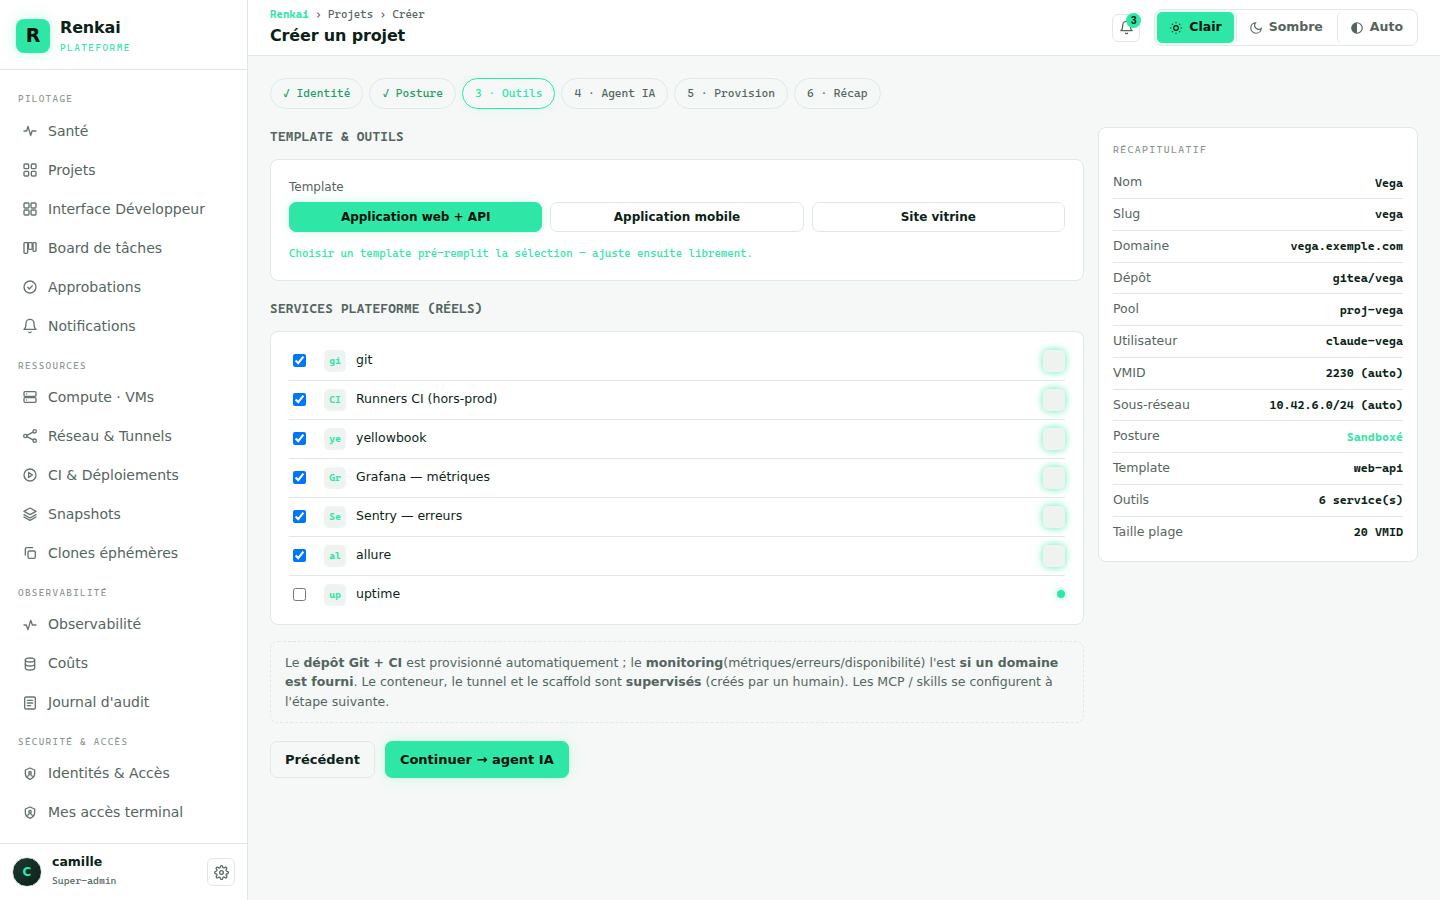Go back to the Identité wizard step
Viewport: 1440px width, 900px height.
point(316,93)
